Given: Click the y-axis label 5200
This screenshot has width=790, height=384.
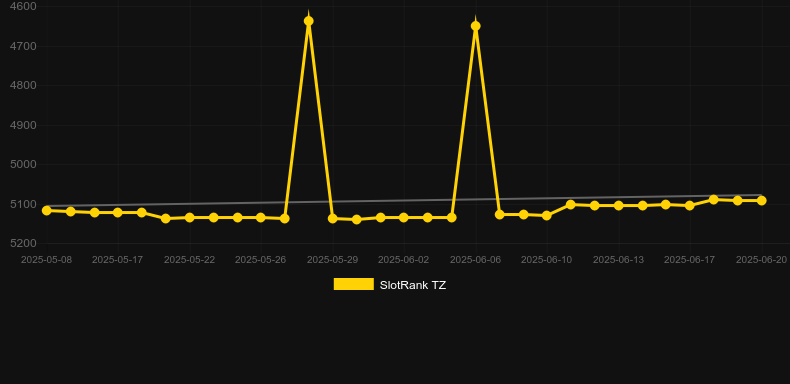Looking at the screenshot, I should click(x=23, y=243).
